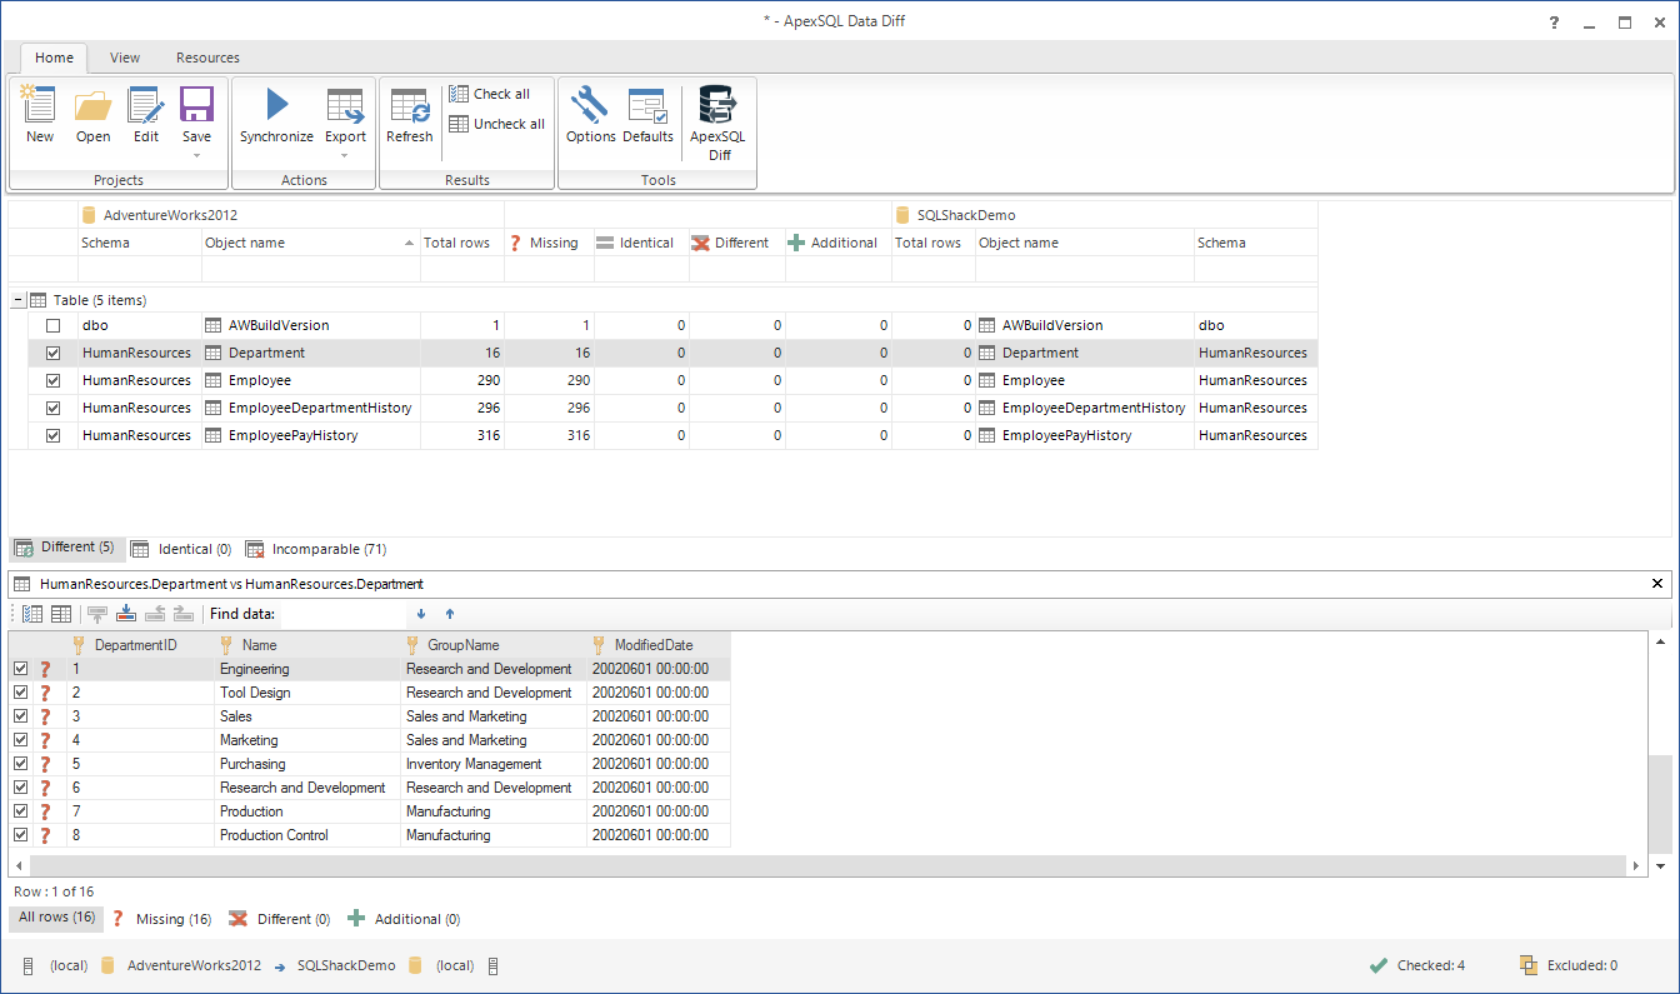This screenshot has height=994, width=1680.
Task: Uncheck the EmployeePayHistory table checkbox
Action: tap(53, 436)
